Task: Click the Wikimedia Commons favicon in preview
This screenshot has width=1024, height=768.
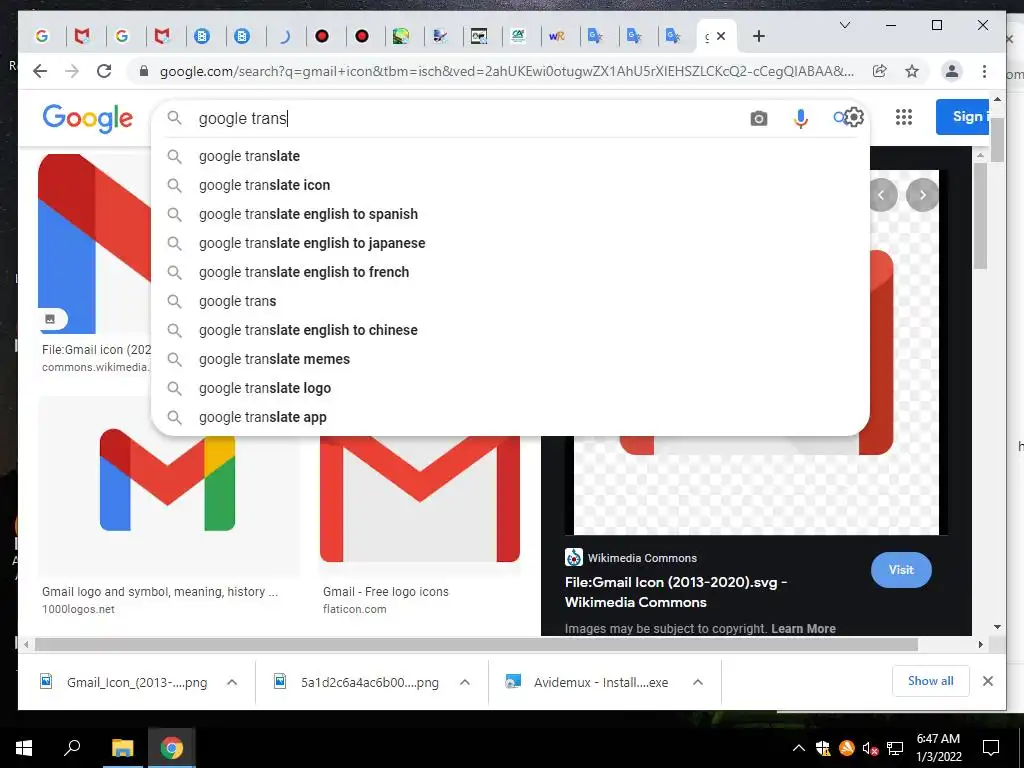Action: (573, 557)
